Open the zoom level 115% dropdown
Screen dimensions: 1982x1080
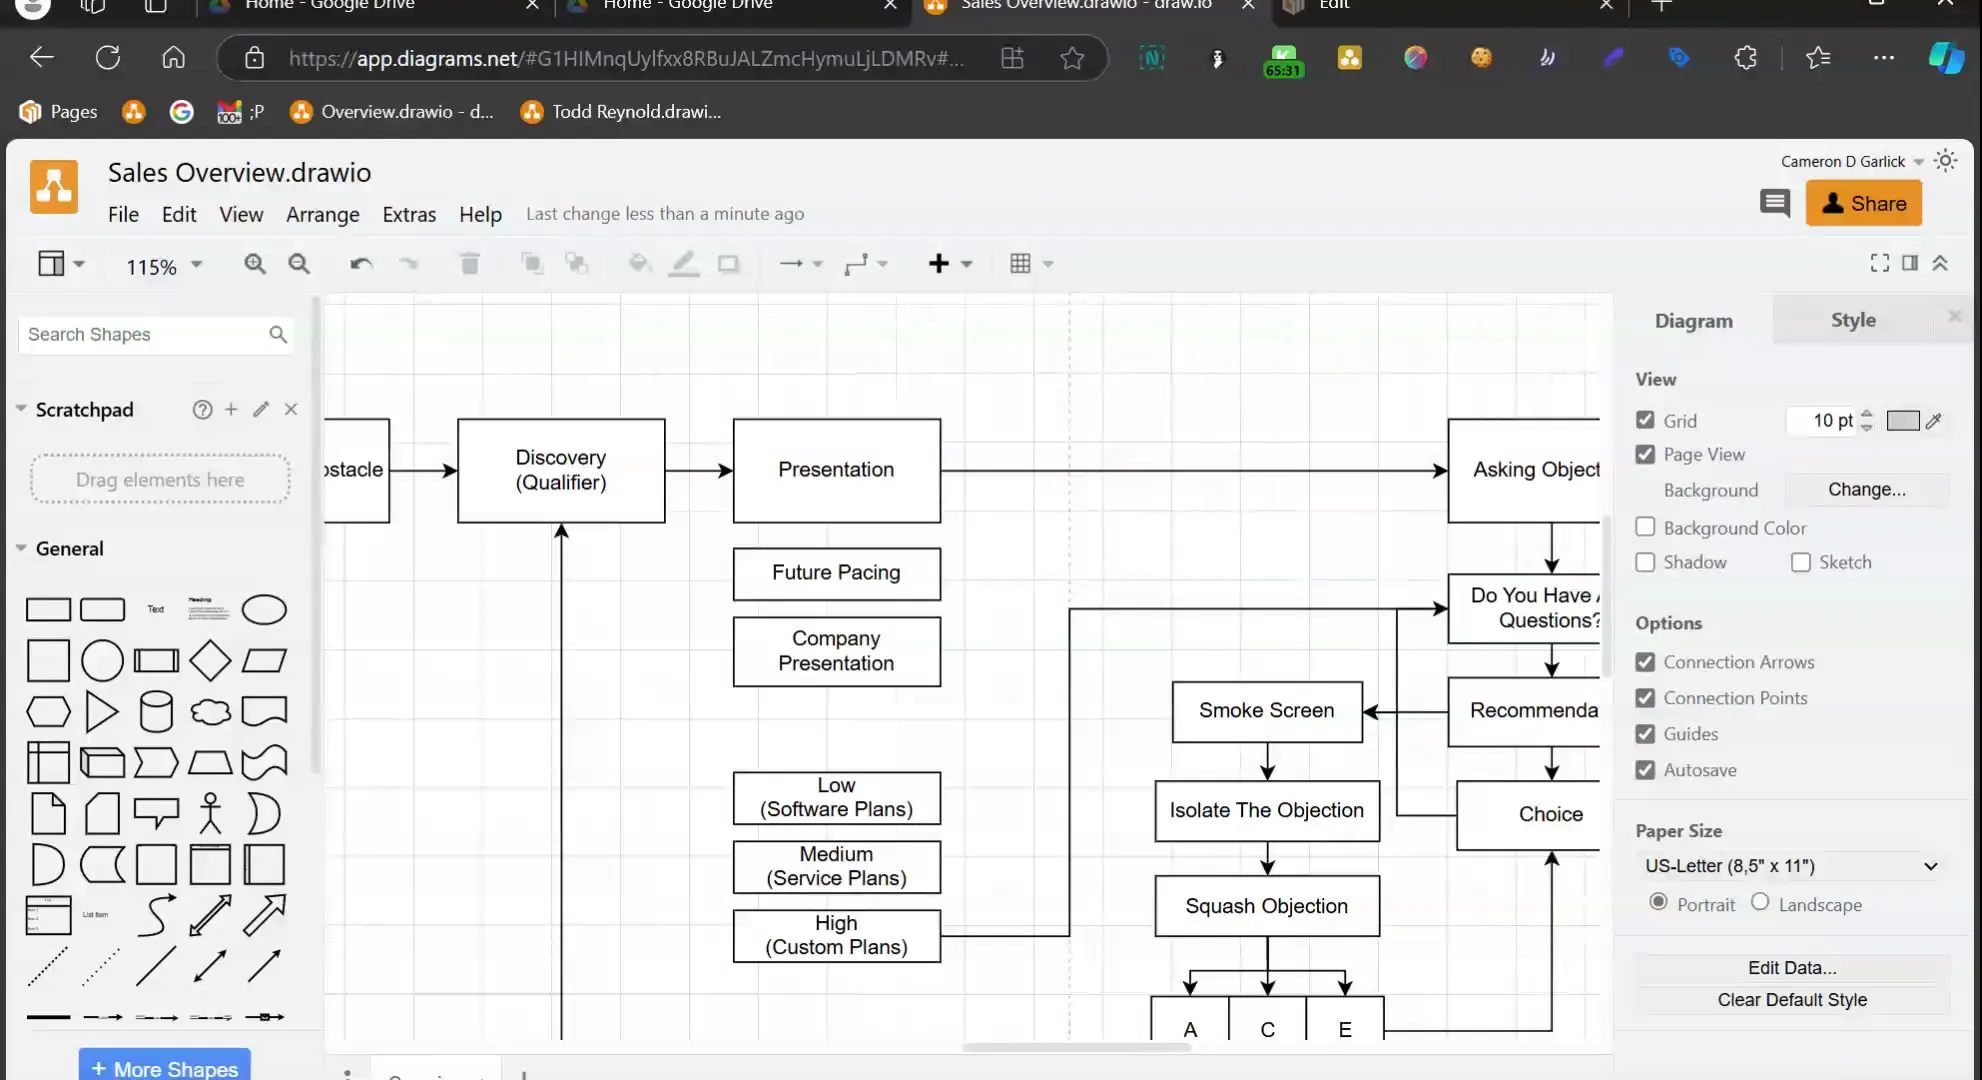point(163,266)
